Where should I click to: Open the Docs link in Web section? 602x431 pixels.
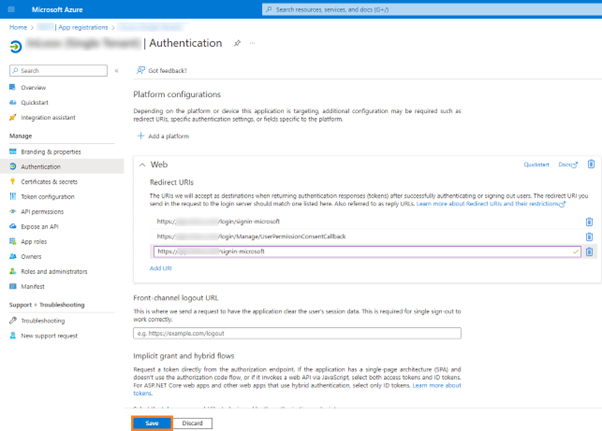coord(567,165)
